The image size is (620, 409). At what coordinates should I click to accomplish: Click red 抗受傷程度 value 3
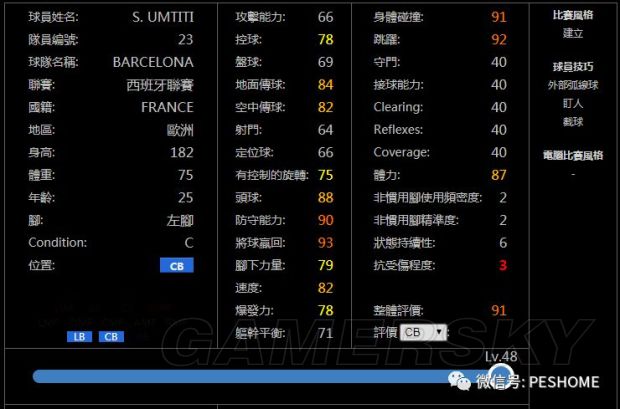click(x=503, y=265)
